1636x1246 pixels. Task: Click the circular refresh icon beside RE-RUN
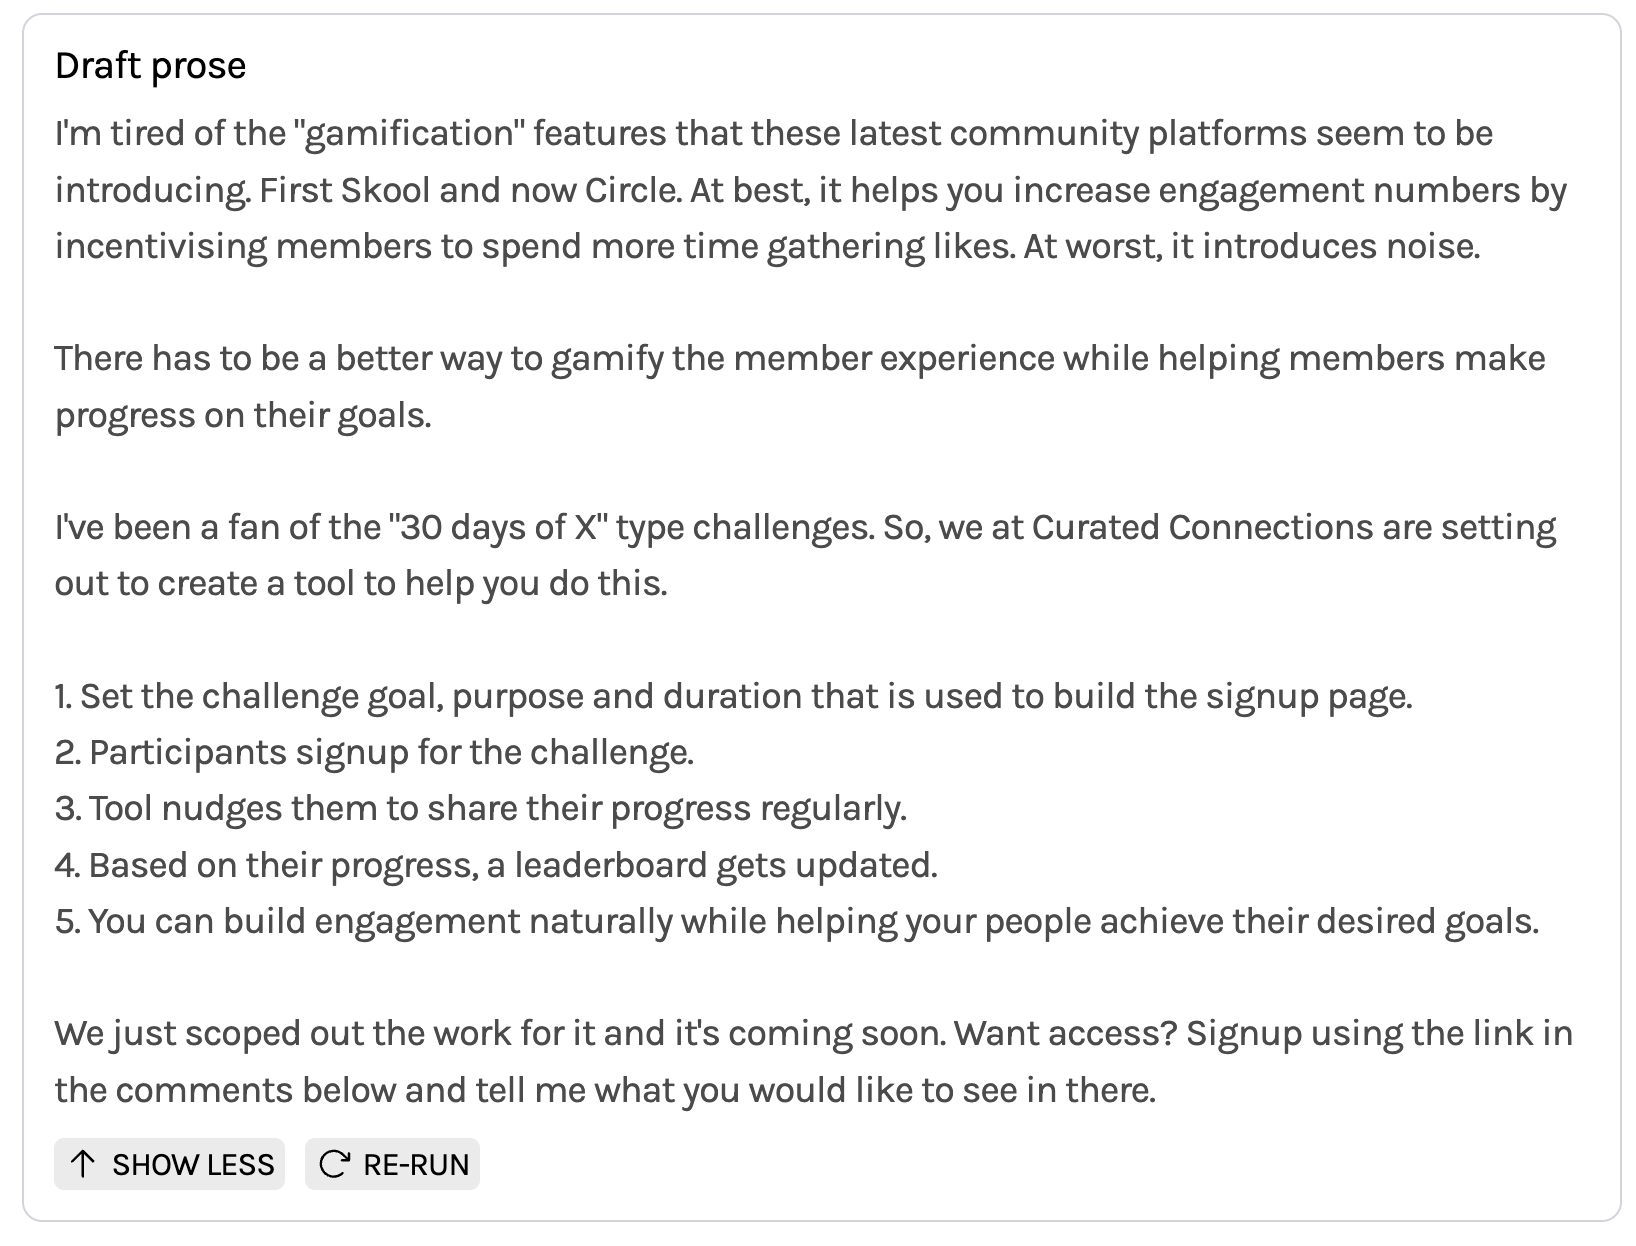click(334, 1164)
